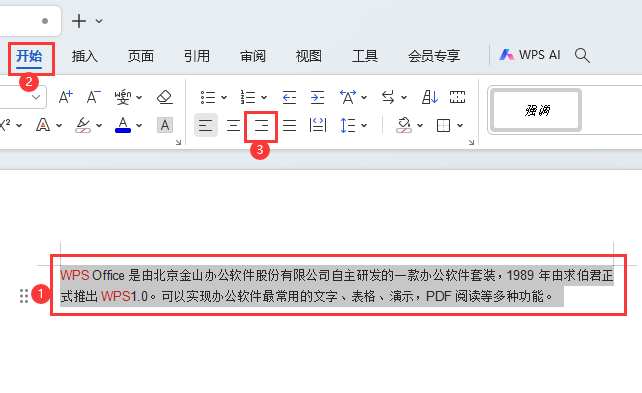Expand line spacing dropdown arrow
Screen dimensions: 642x393
click(x=364, y=125)
